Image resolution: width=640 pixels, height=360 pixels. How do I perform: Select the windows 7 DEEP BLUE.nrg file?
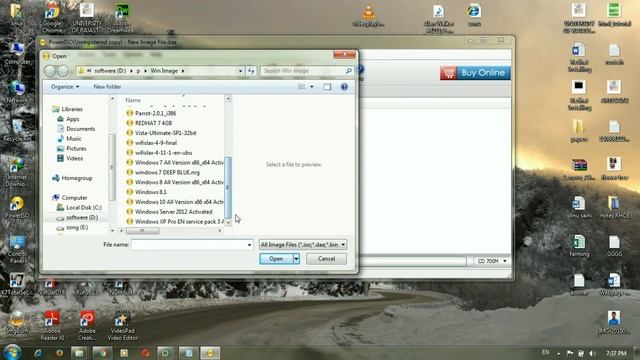click(163, 172)
